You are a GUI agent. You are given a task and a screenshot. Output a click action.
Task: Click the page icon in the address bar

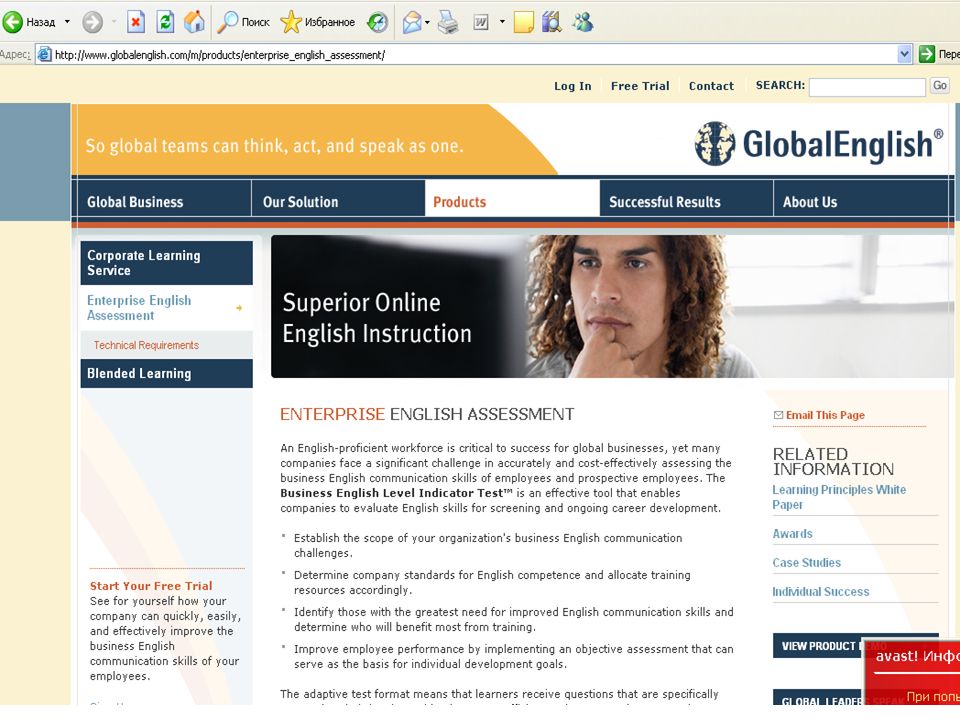pos(44,54)
